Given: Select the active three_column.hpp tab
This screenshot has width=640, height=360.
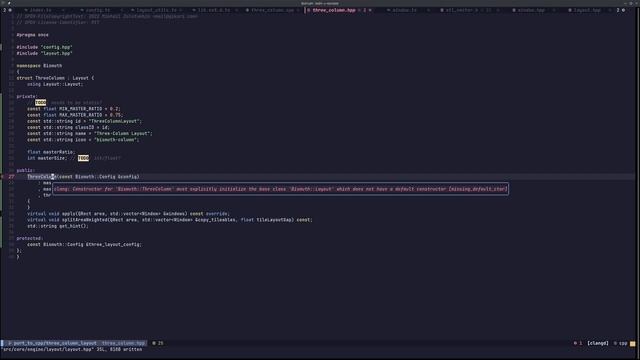Looking at the screenshot, I should click(334, 10).
